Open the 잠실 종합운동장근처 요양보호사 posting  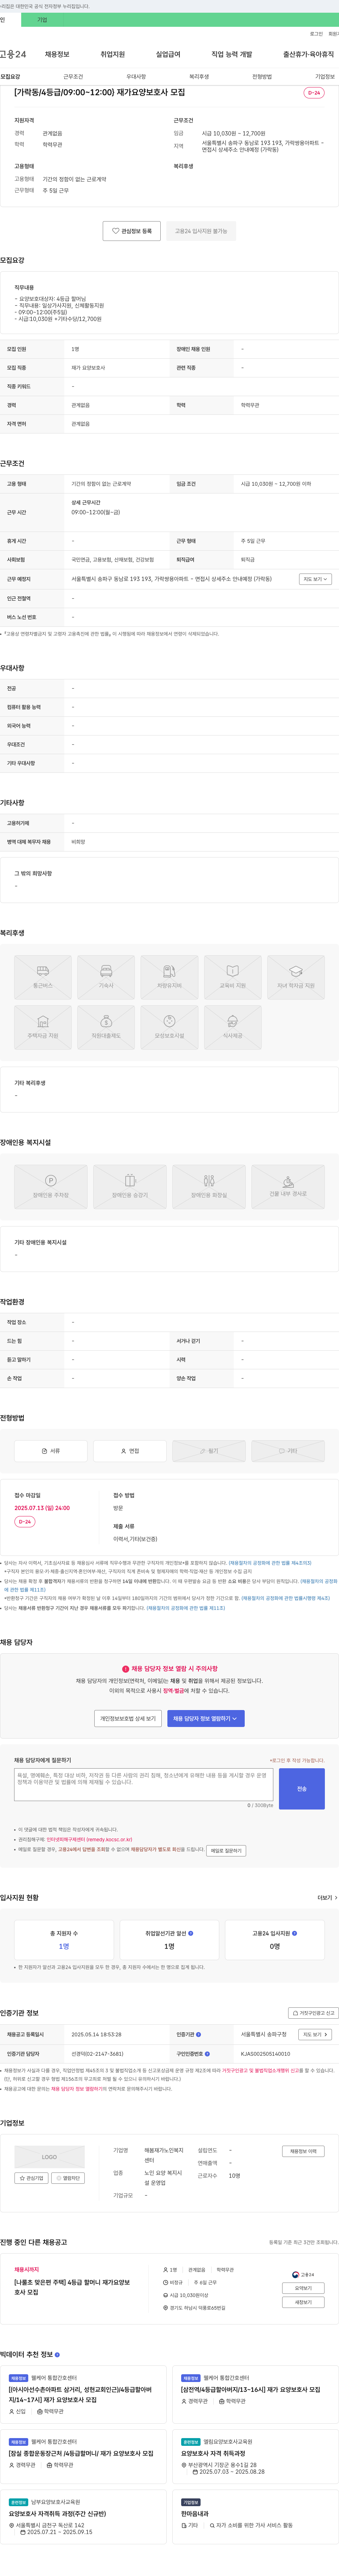81,2453
